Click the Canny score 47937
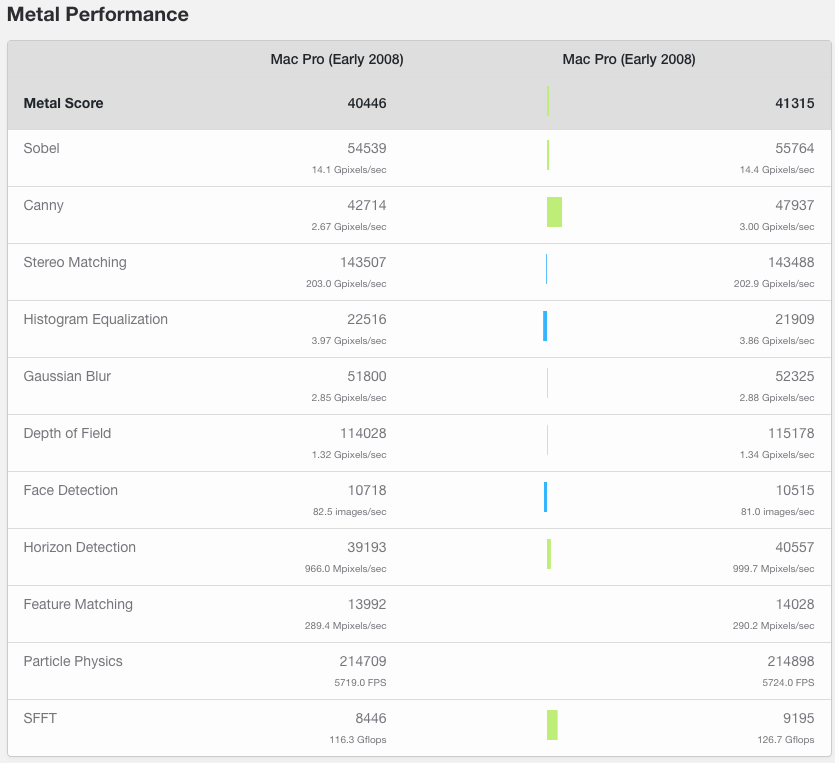This screenshot has height=763, width=835. pyautogui.click(x=795, y=206)
